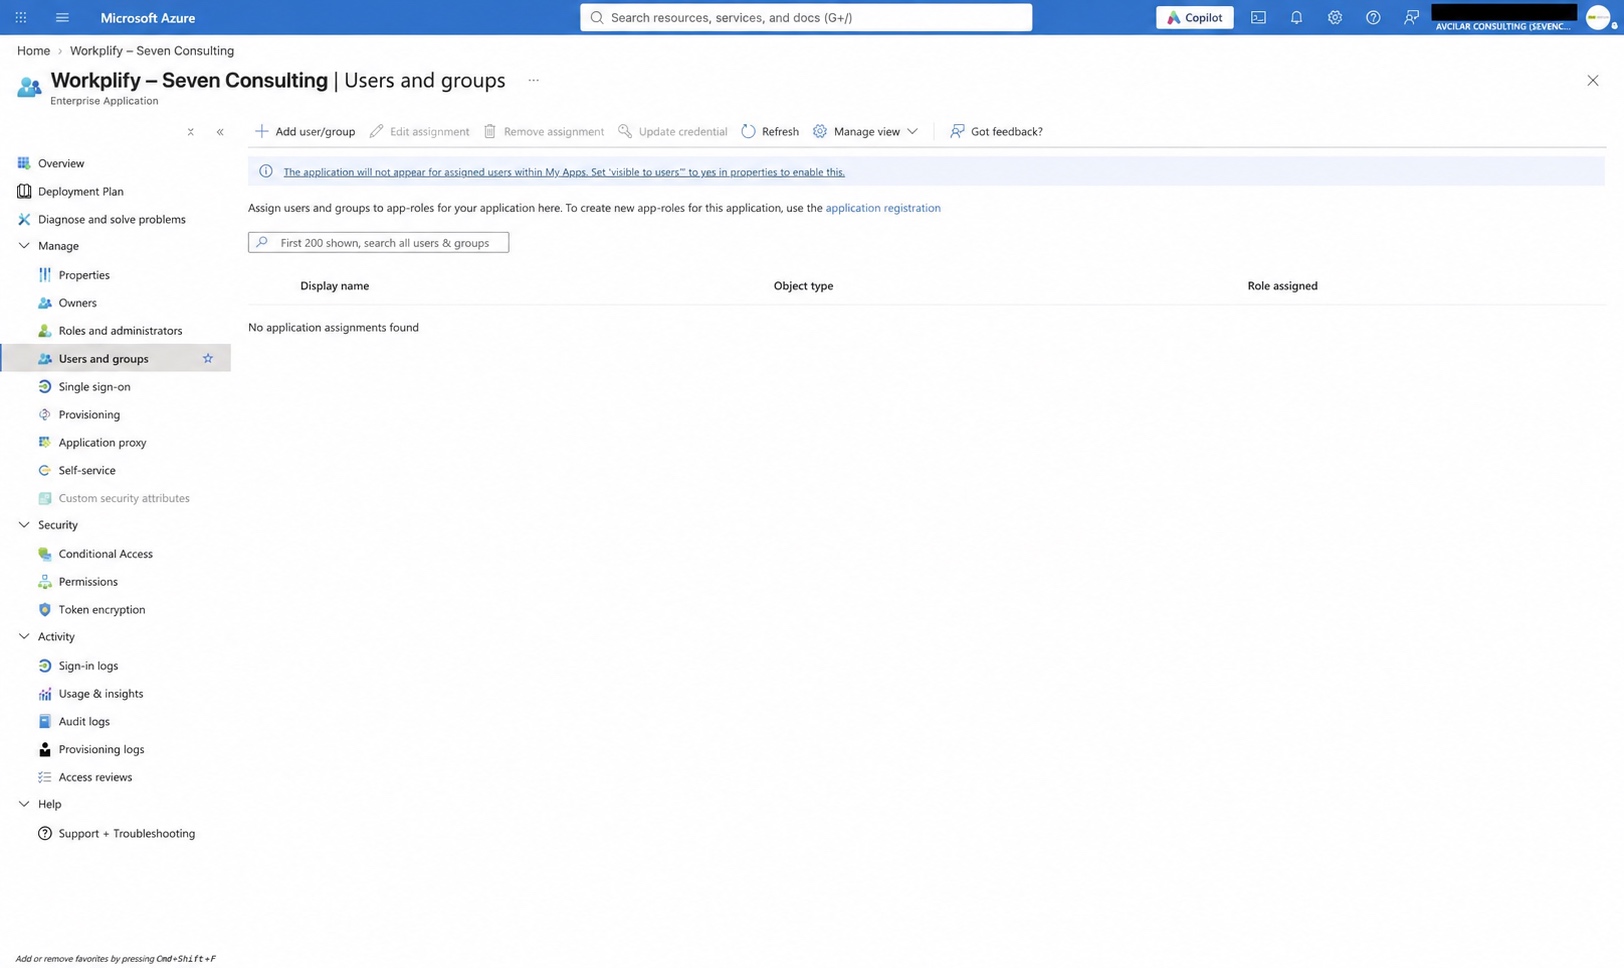This screenshot has height=968, width=1624.
Task: Open portal settings gear icon
Action: click(1334, 17)
